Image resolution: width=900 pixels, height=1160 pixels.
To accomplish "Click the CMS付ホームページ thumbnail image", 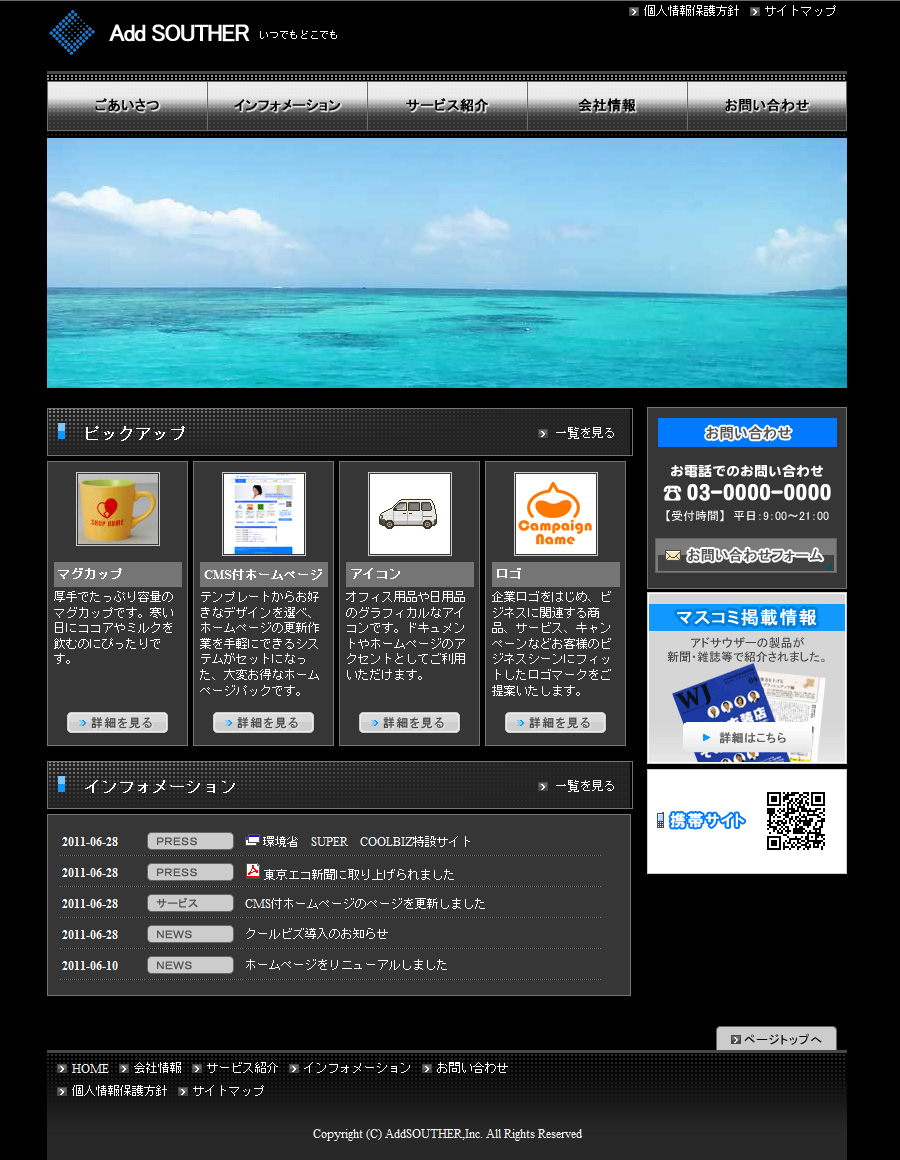I will [263, 510].
